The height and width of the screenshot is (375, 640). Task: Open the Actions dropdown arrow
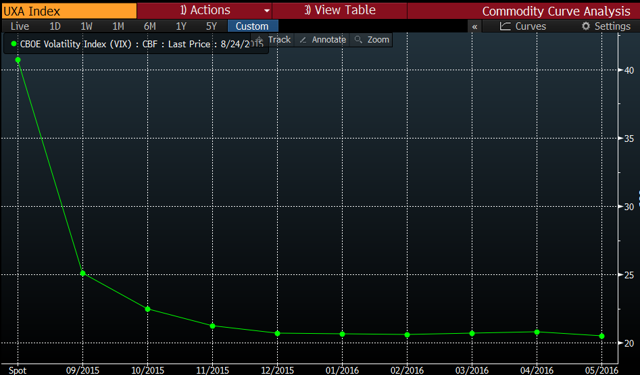tap(267, 11)
